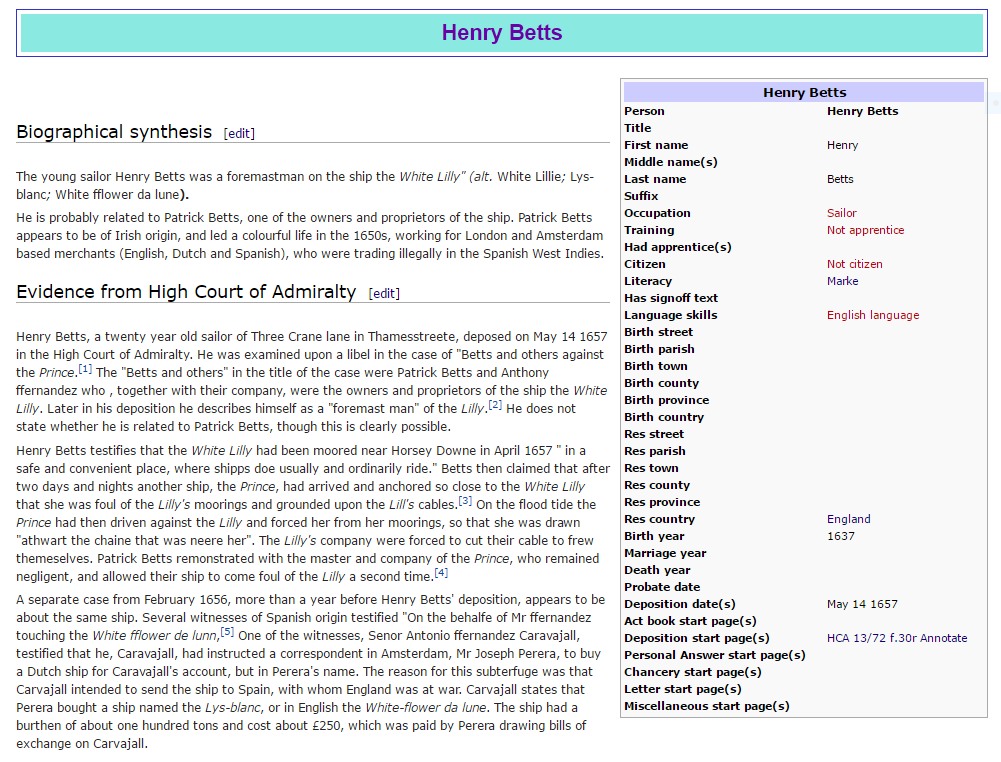1001x762 pixels.
Task: Open footnote reference 1
Action: (x=86, y=370)
